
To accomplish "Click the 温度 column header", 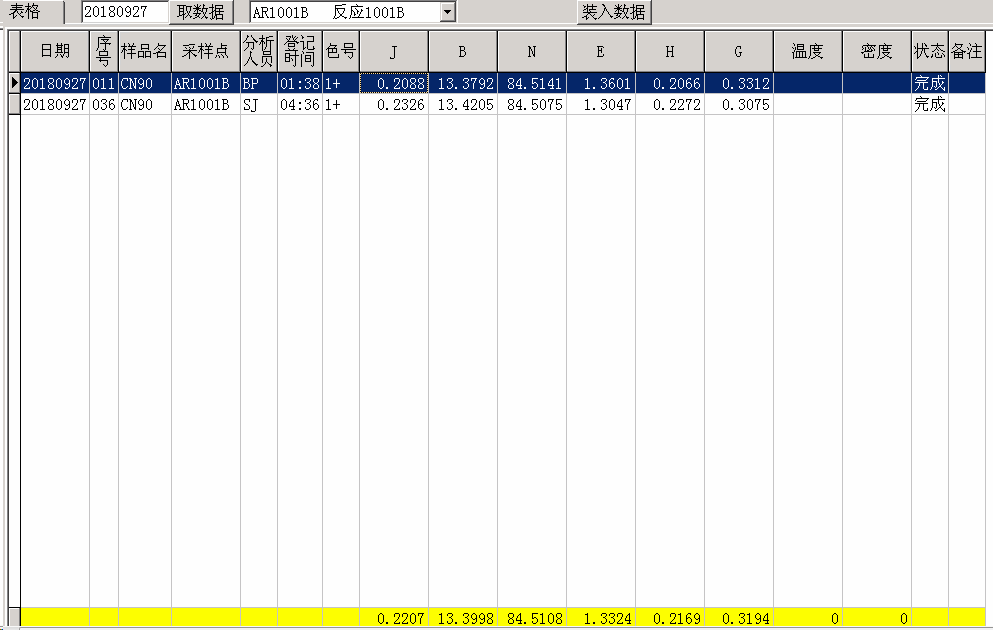I will point(807,51).
